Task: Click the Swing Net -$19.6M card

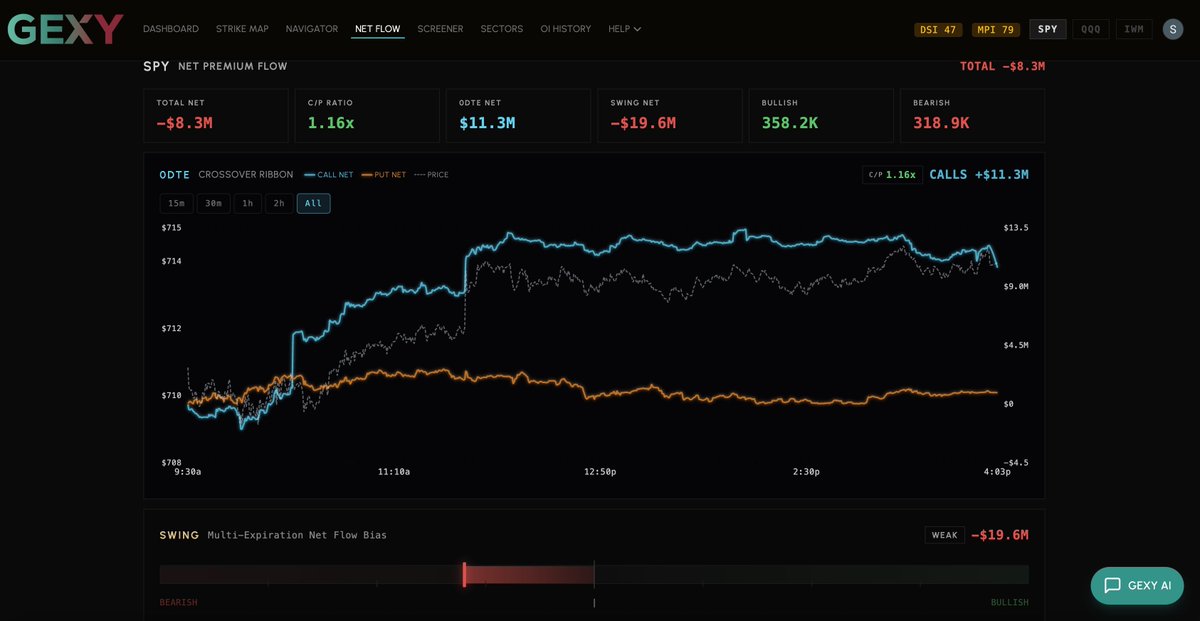Action: pos(670,115)
